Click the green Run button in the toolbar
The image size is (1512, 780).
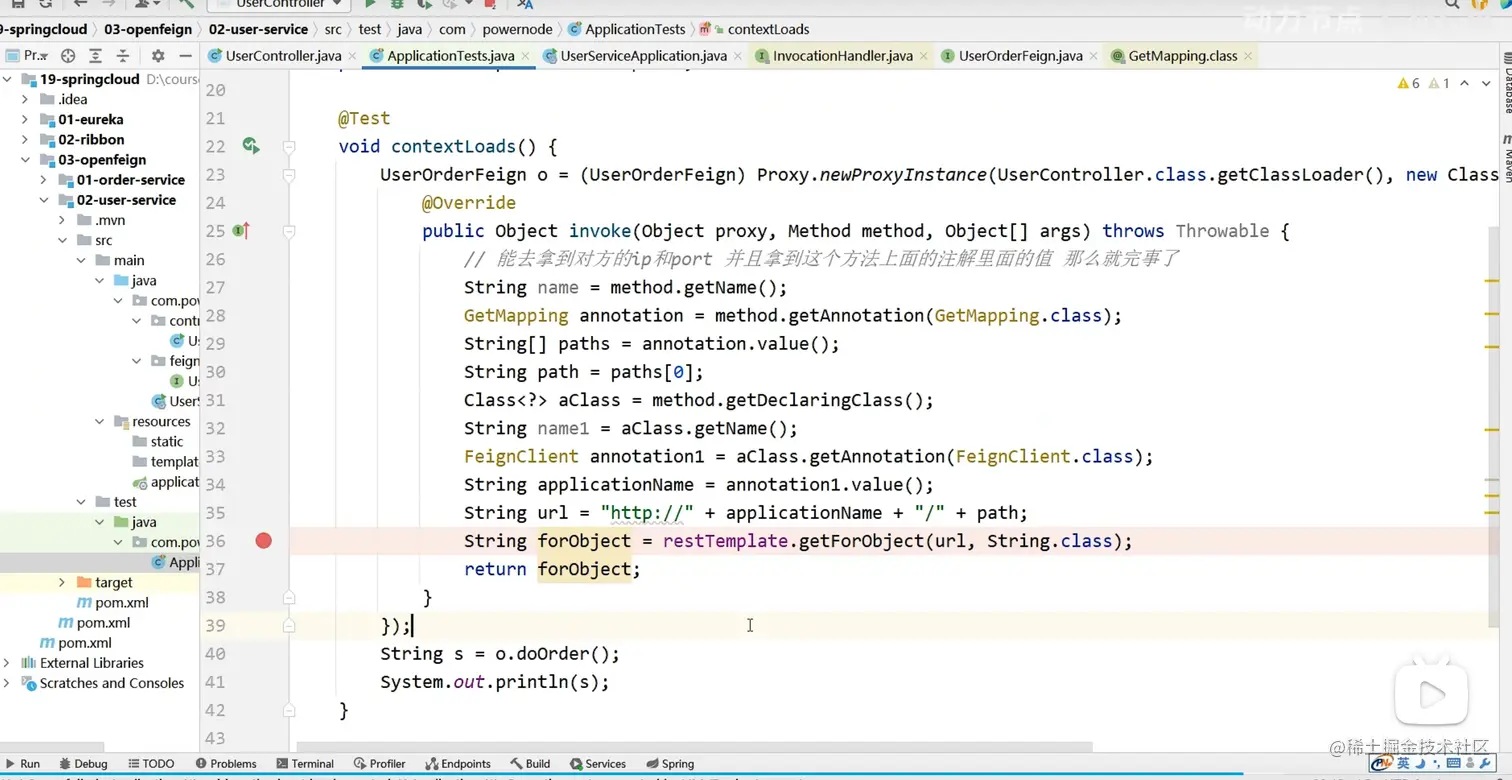pyautogui.click(x=370, y=4)
